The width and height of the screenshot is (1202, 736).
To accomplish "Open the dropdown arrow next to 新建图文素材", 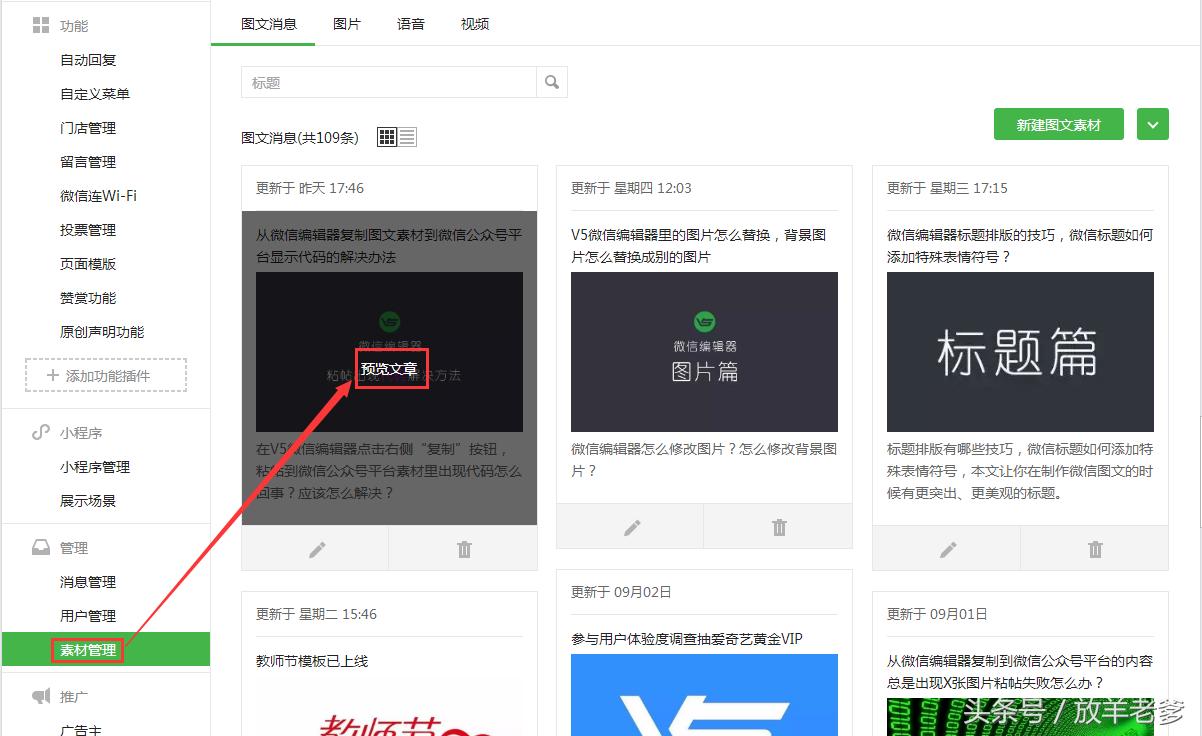I will click(x=1152, y=124).
